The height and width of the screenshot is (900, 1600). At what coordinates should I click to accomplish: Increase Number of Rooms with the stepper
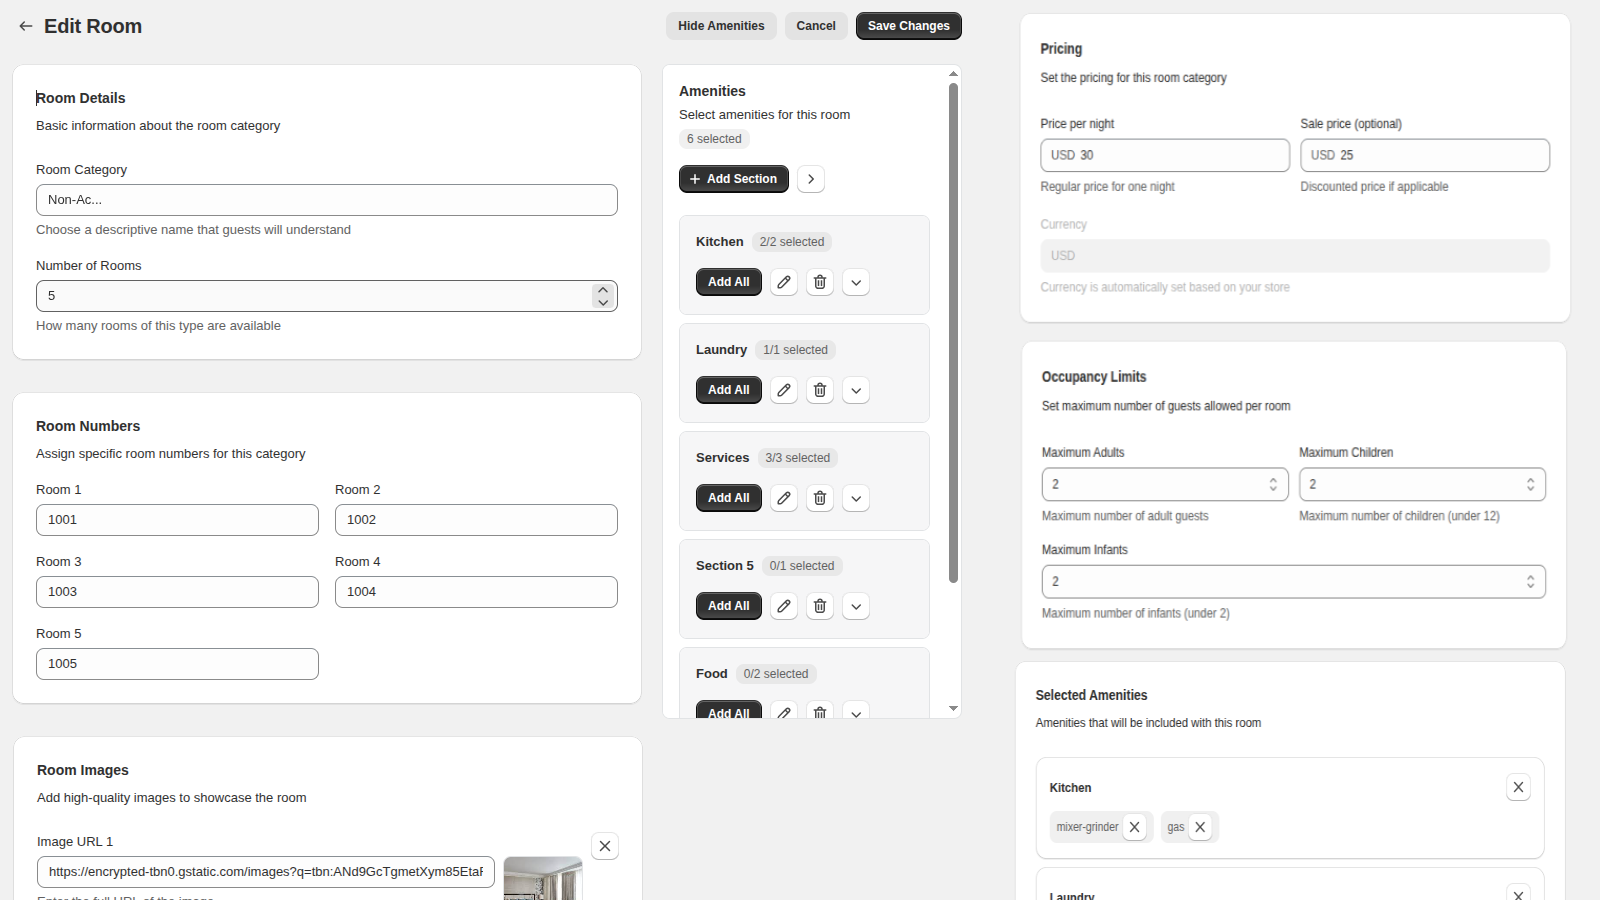click(x=603, y=290)
